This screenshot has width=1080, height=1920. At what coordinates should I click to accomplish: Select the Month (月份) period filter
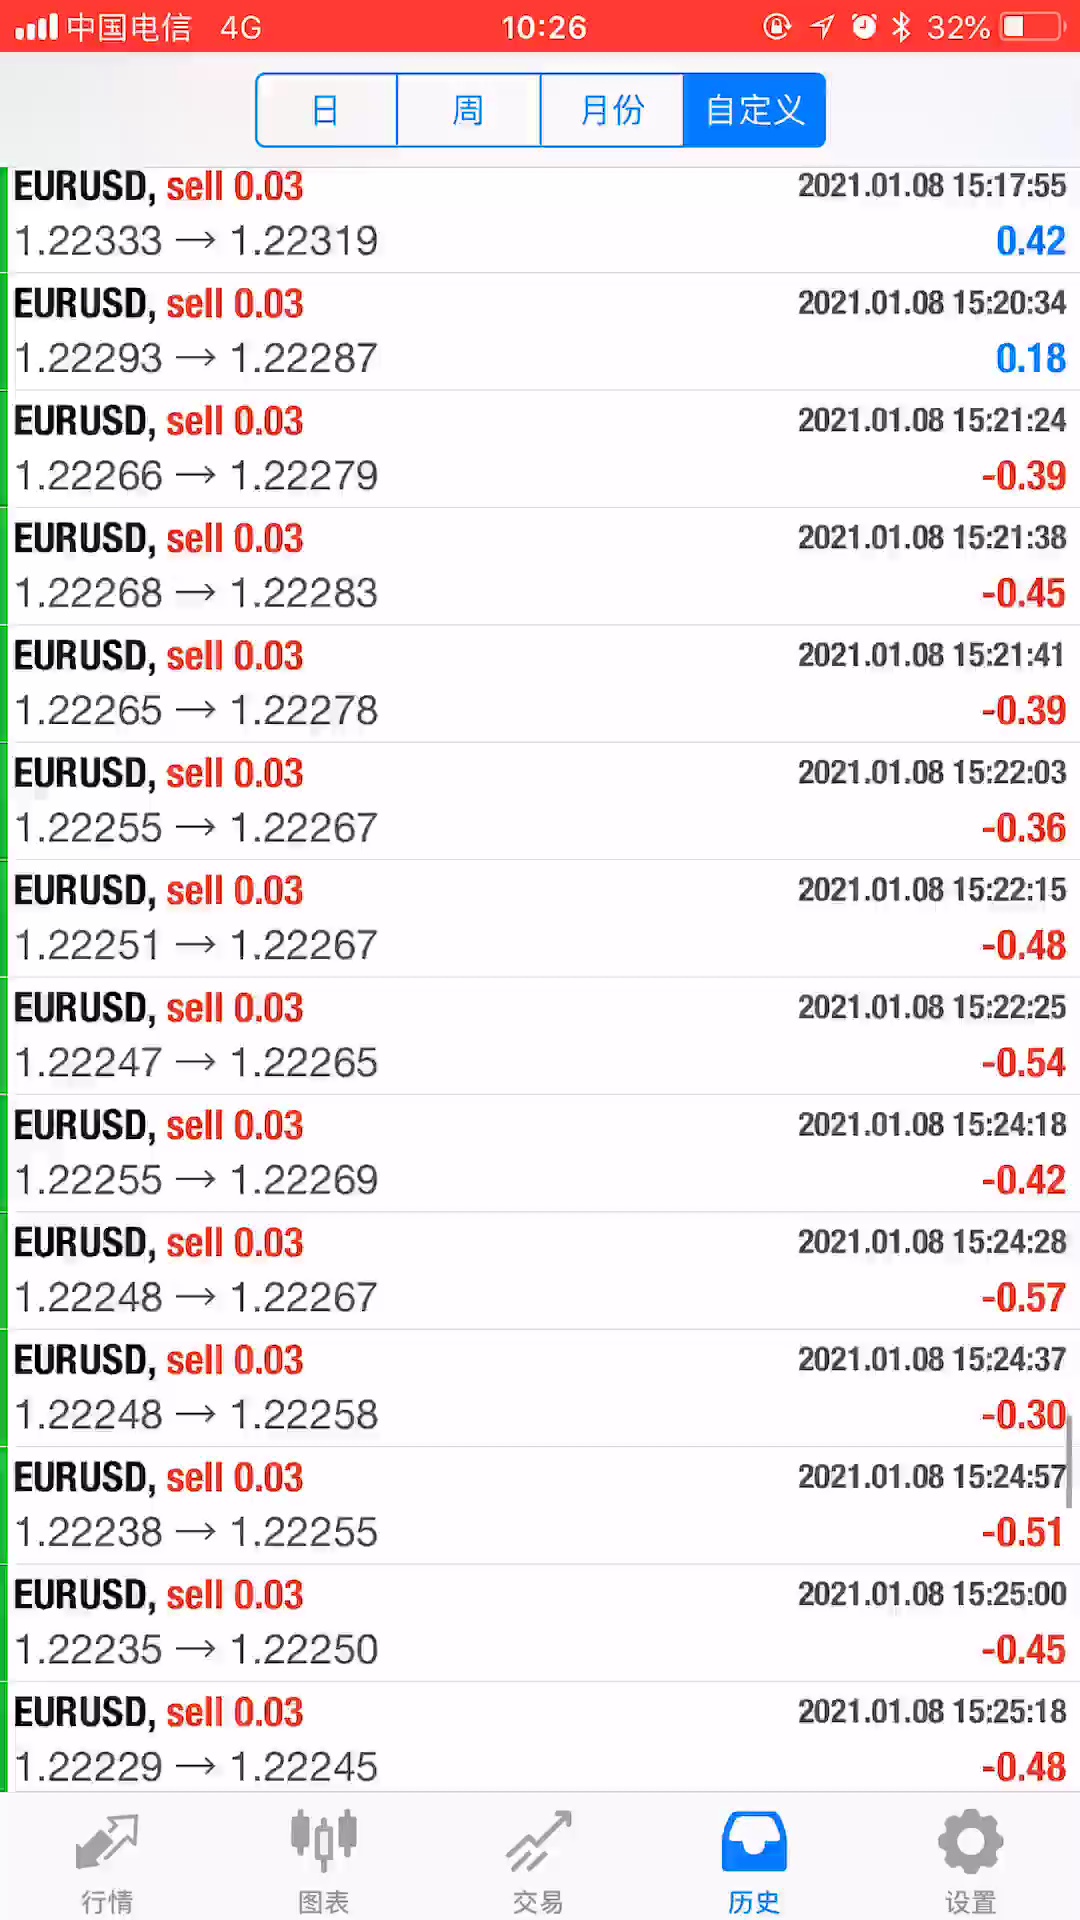pyautogui.click(x=611, y=110)
